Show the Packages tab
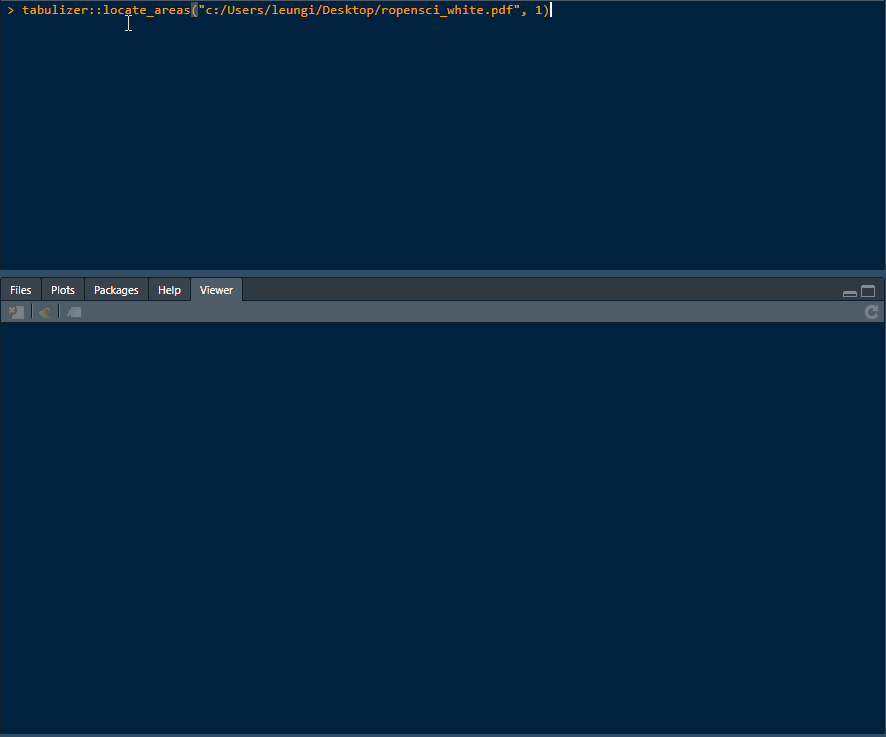The height and width of the screenshot is (737, 886). click(x=116, y=290)
